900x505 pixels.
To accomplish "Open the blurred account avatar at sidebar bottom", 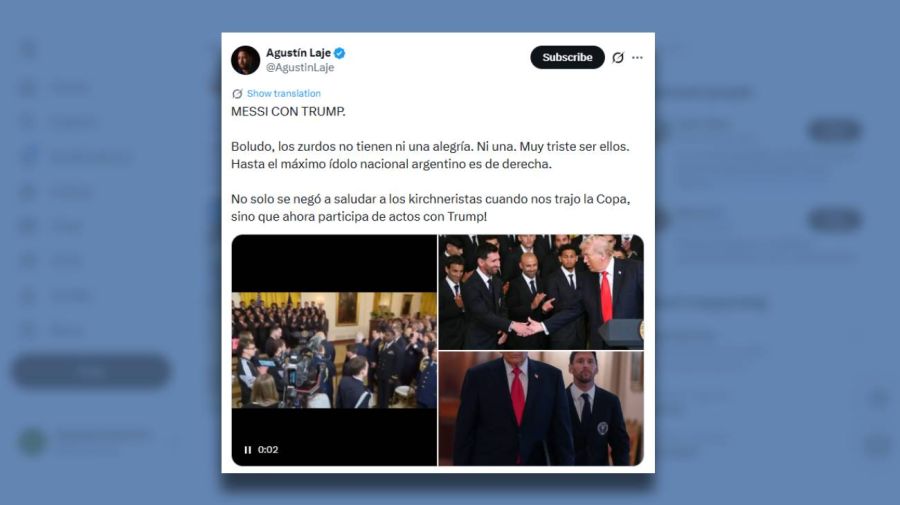I will [x=33, y=442].
